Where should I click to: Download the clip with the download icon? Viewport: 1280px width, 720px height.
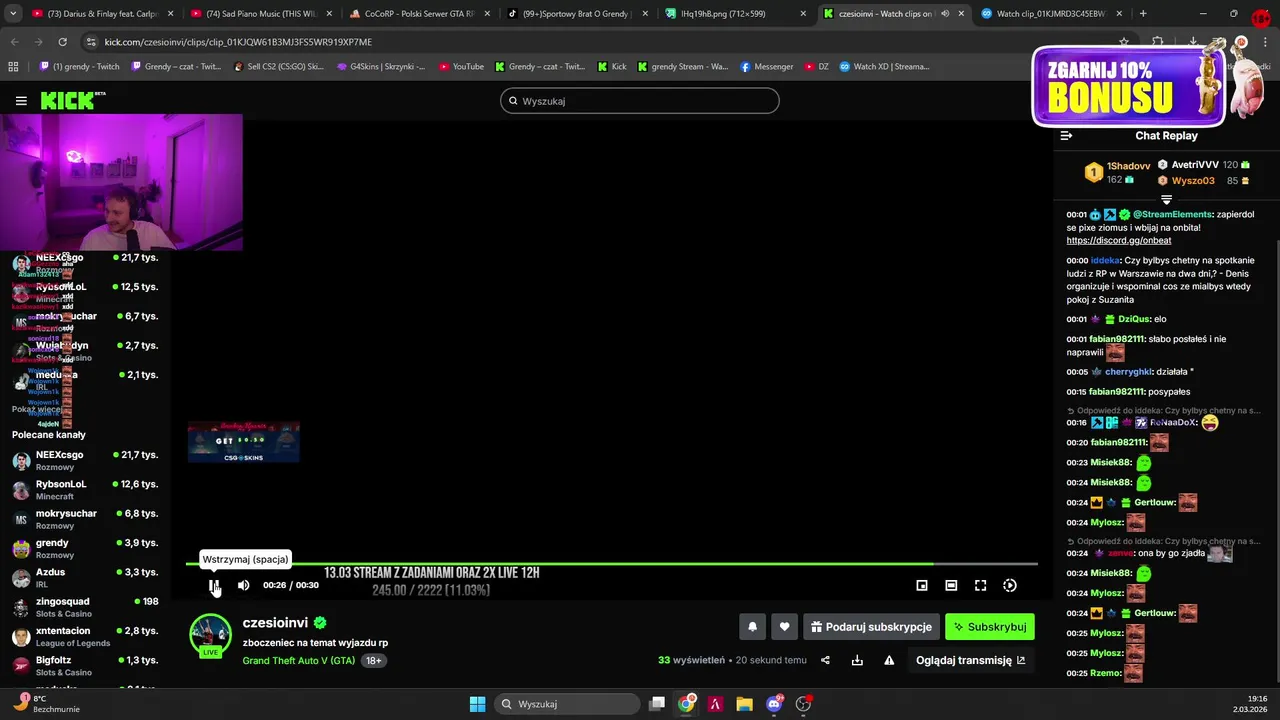[857, 660]
